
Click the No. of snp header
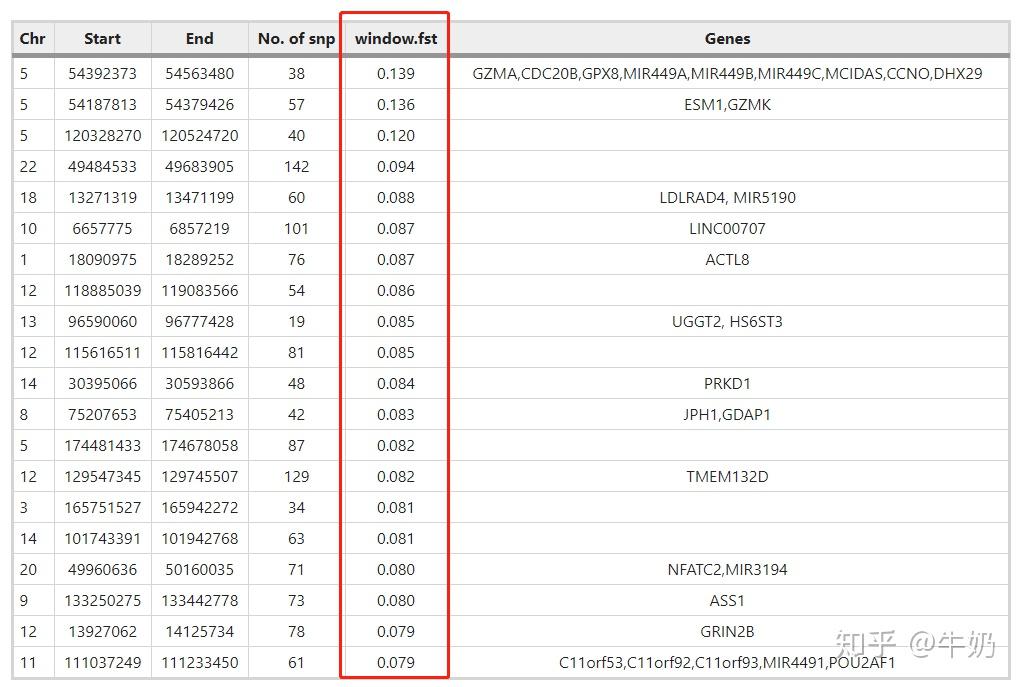(x=296, y=39)
